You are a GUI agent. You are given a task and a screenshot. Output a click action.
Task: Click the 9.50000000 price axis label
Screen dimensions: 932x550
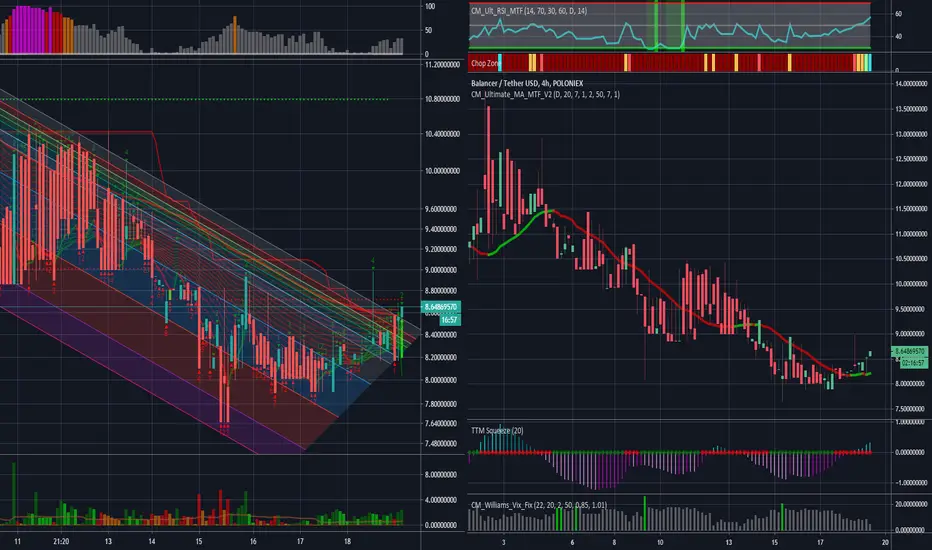(911, 309)
